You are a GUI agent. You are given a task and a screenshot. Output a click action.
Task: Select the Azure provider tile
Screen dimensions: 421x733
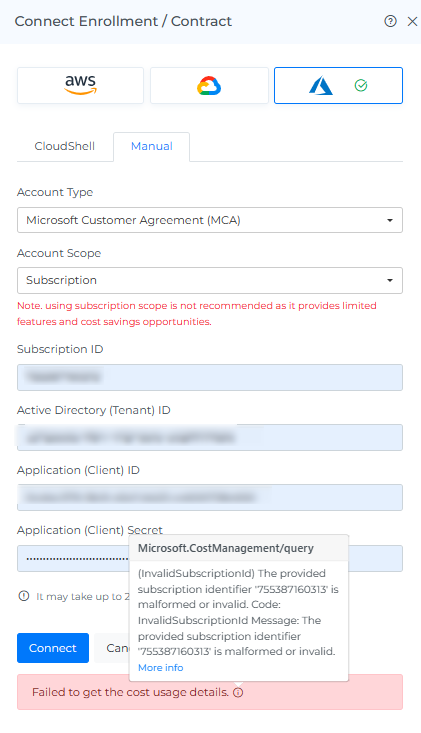[x=338, y=86]
